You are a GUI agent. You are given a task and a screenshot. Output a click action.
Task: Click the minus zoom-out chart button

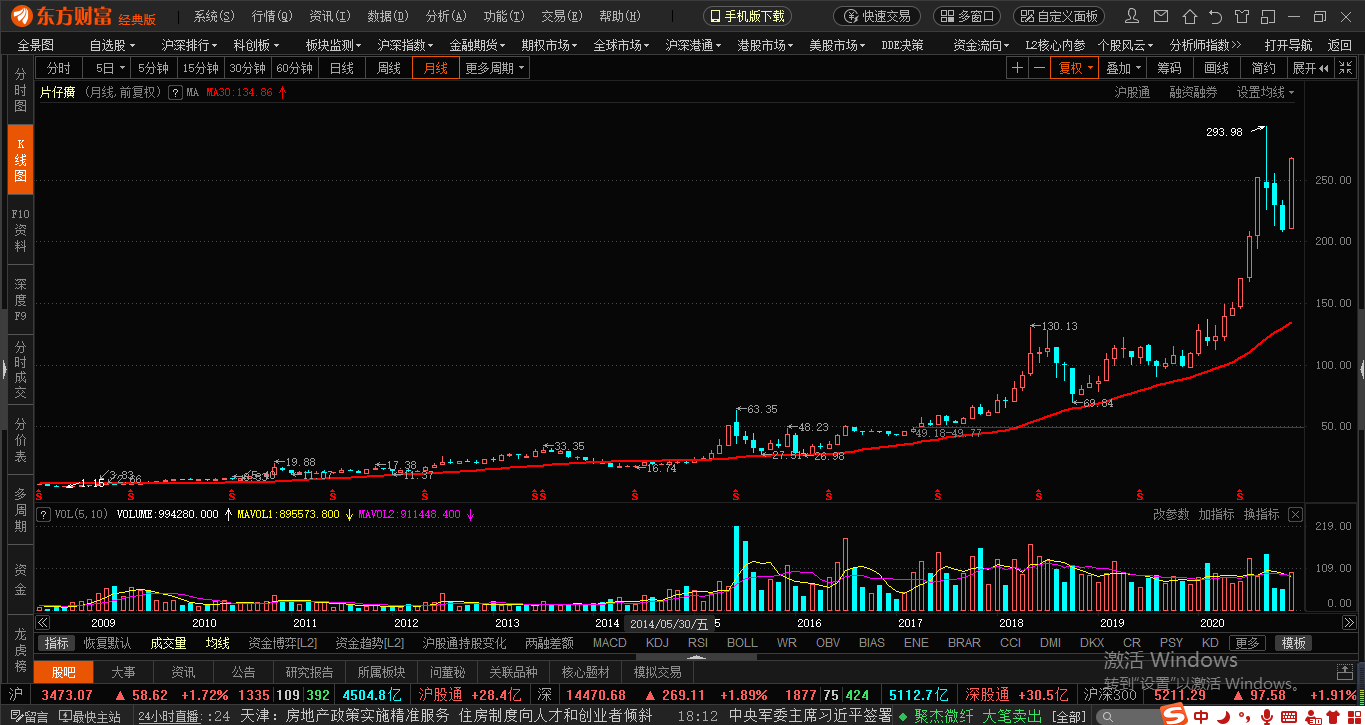(x=1039, y=68)
